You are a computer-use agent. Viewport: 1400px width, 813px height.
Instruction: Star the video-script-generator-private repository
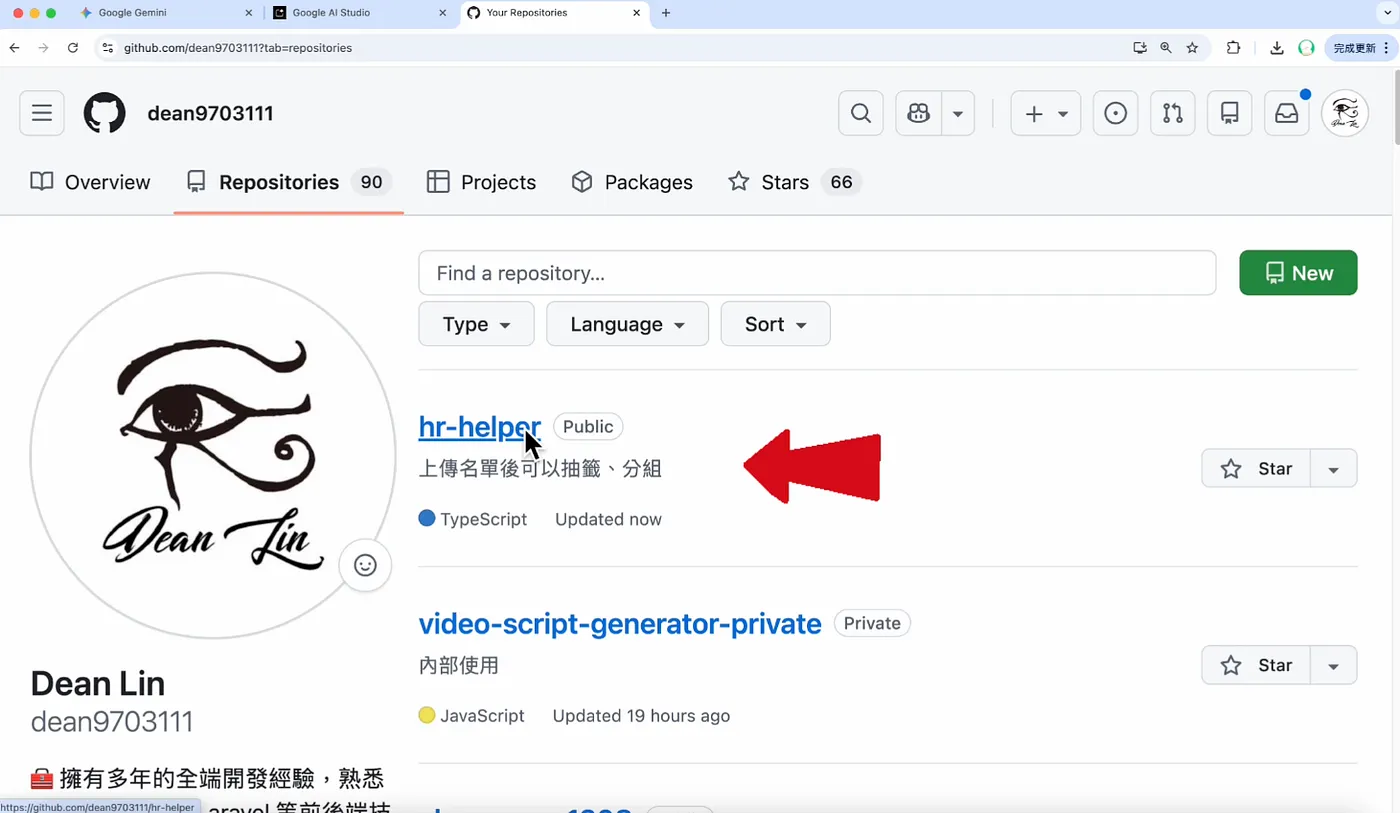(1256, 665)
